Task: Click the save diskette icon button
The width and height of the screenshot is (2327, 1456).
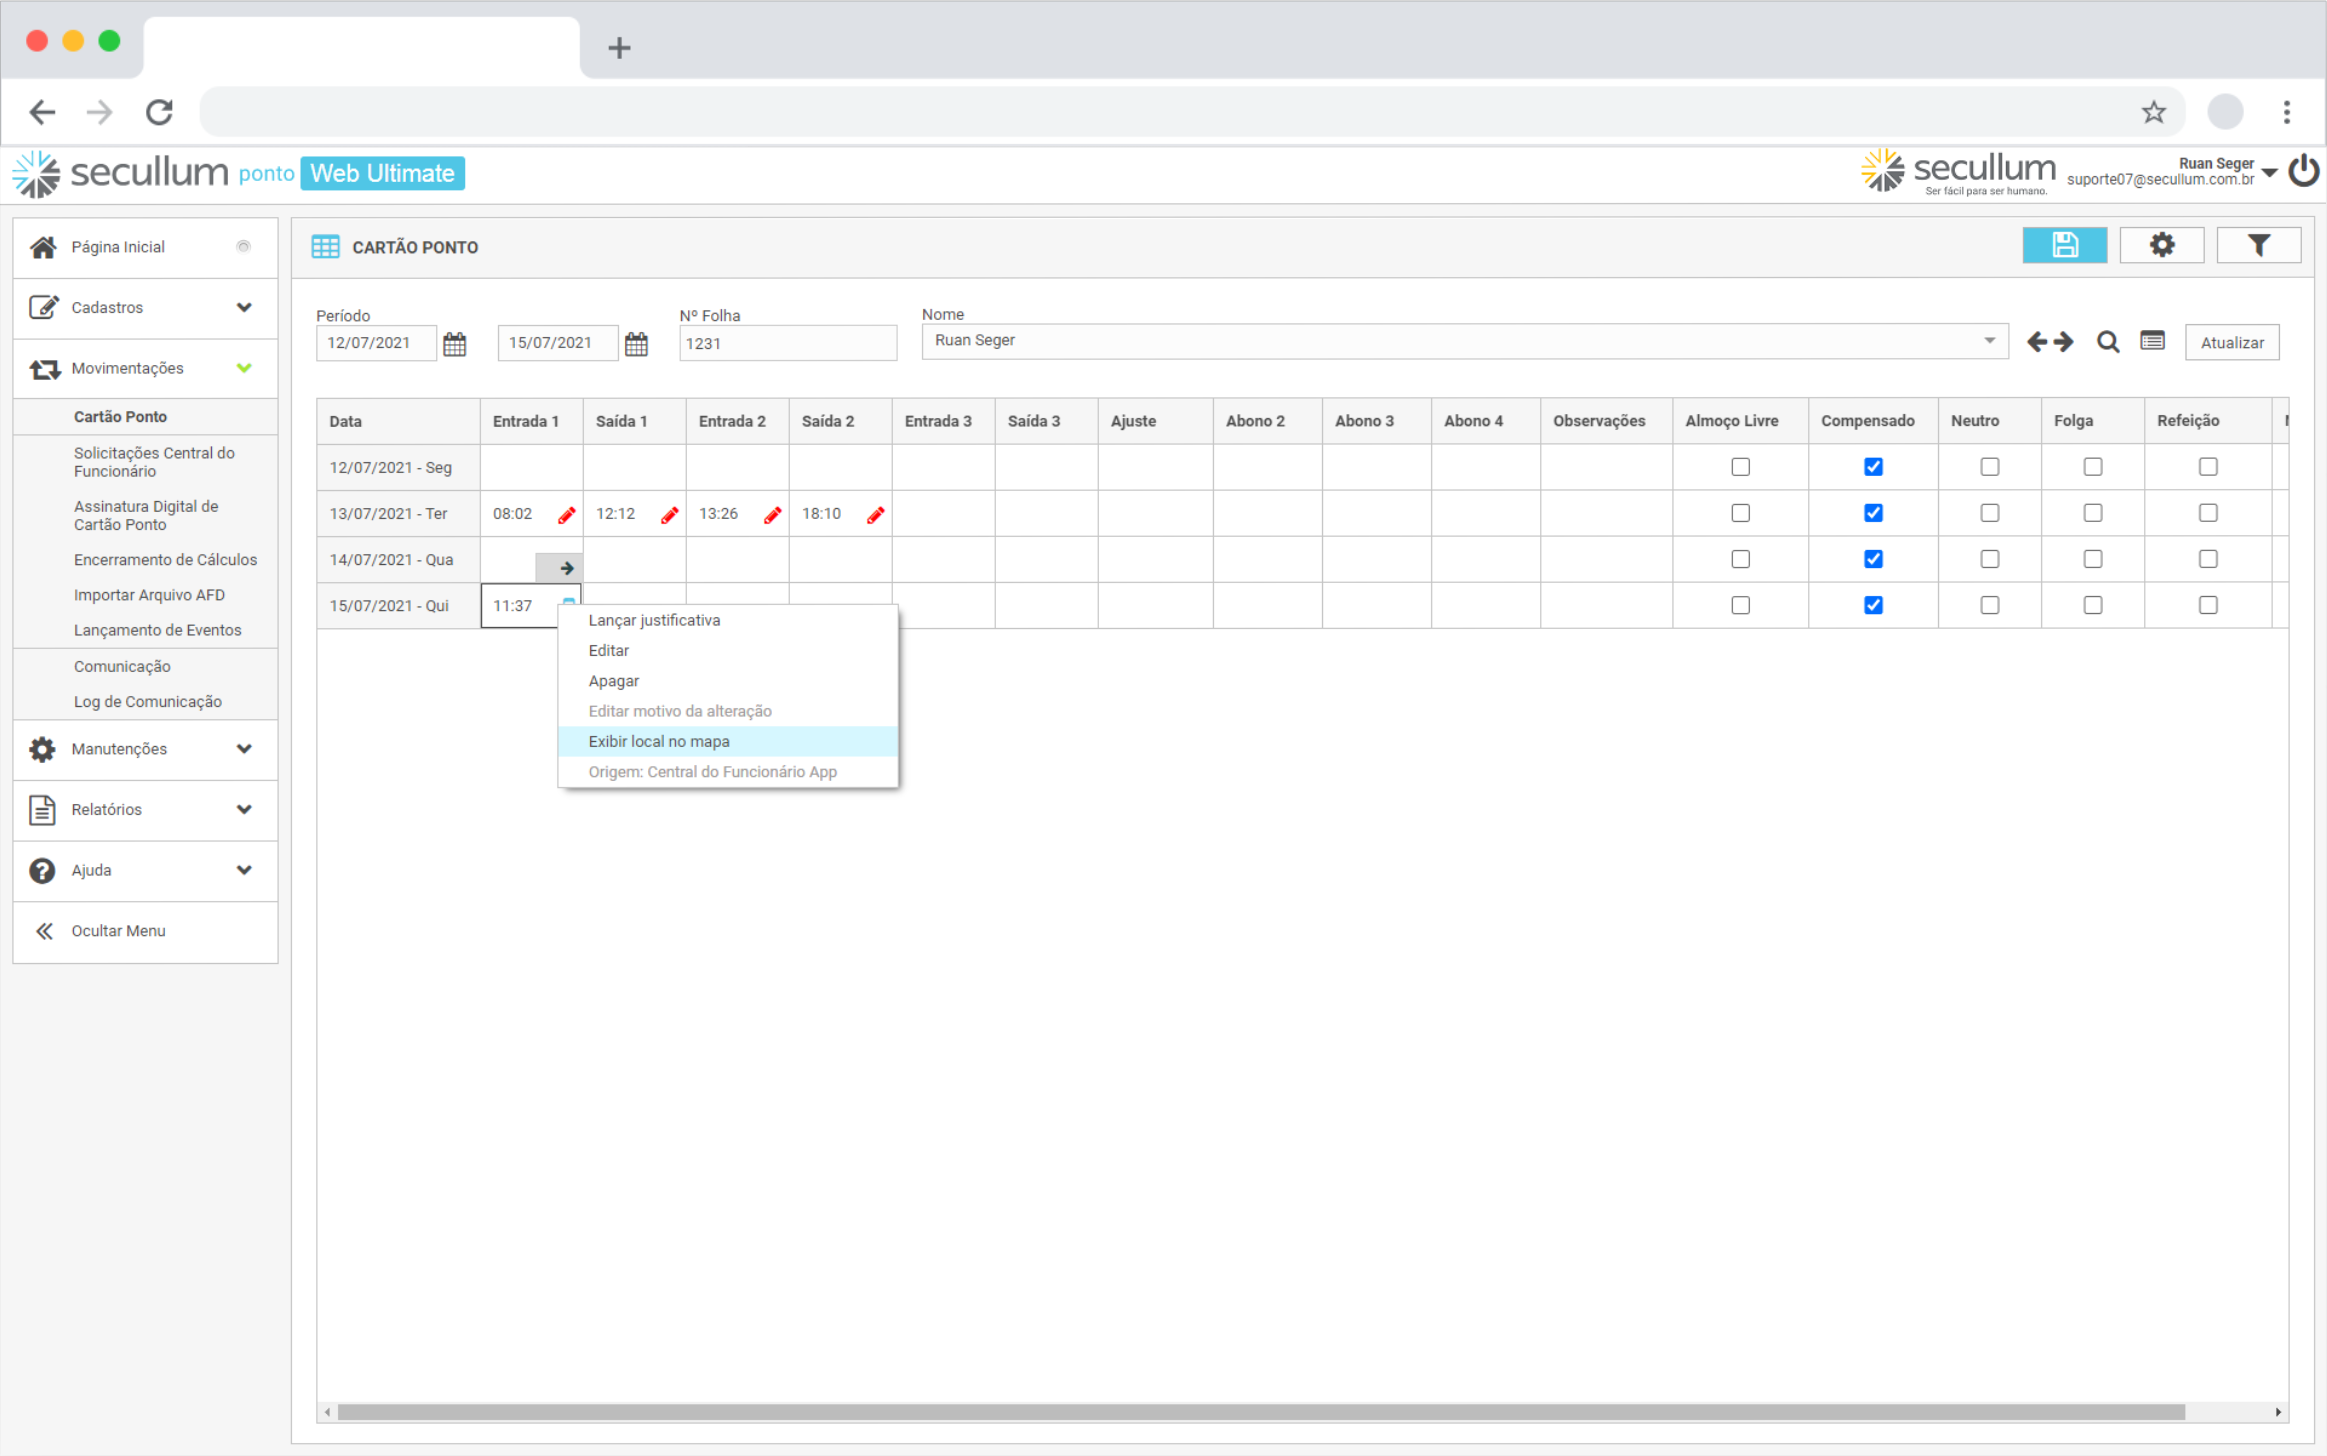Action: pos(2063,246)
